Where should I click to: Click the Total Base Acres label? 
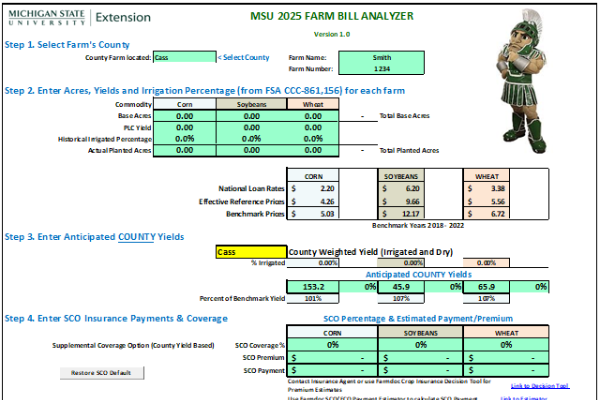pyautogui.click(x=404, y=116)
